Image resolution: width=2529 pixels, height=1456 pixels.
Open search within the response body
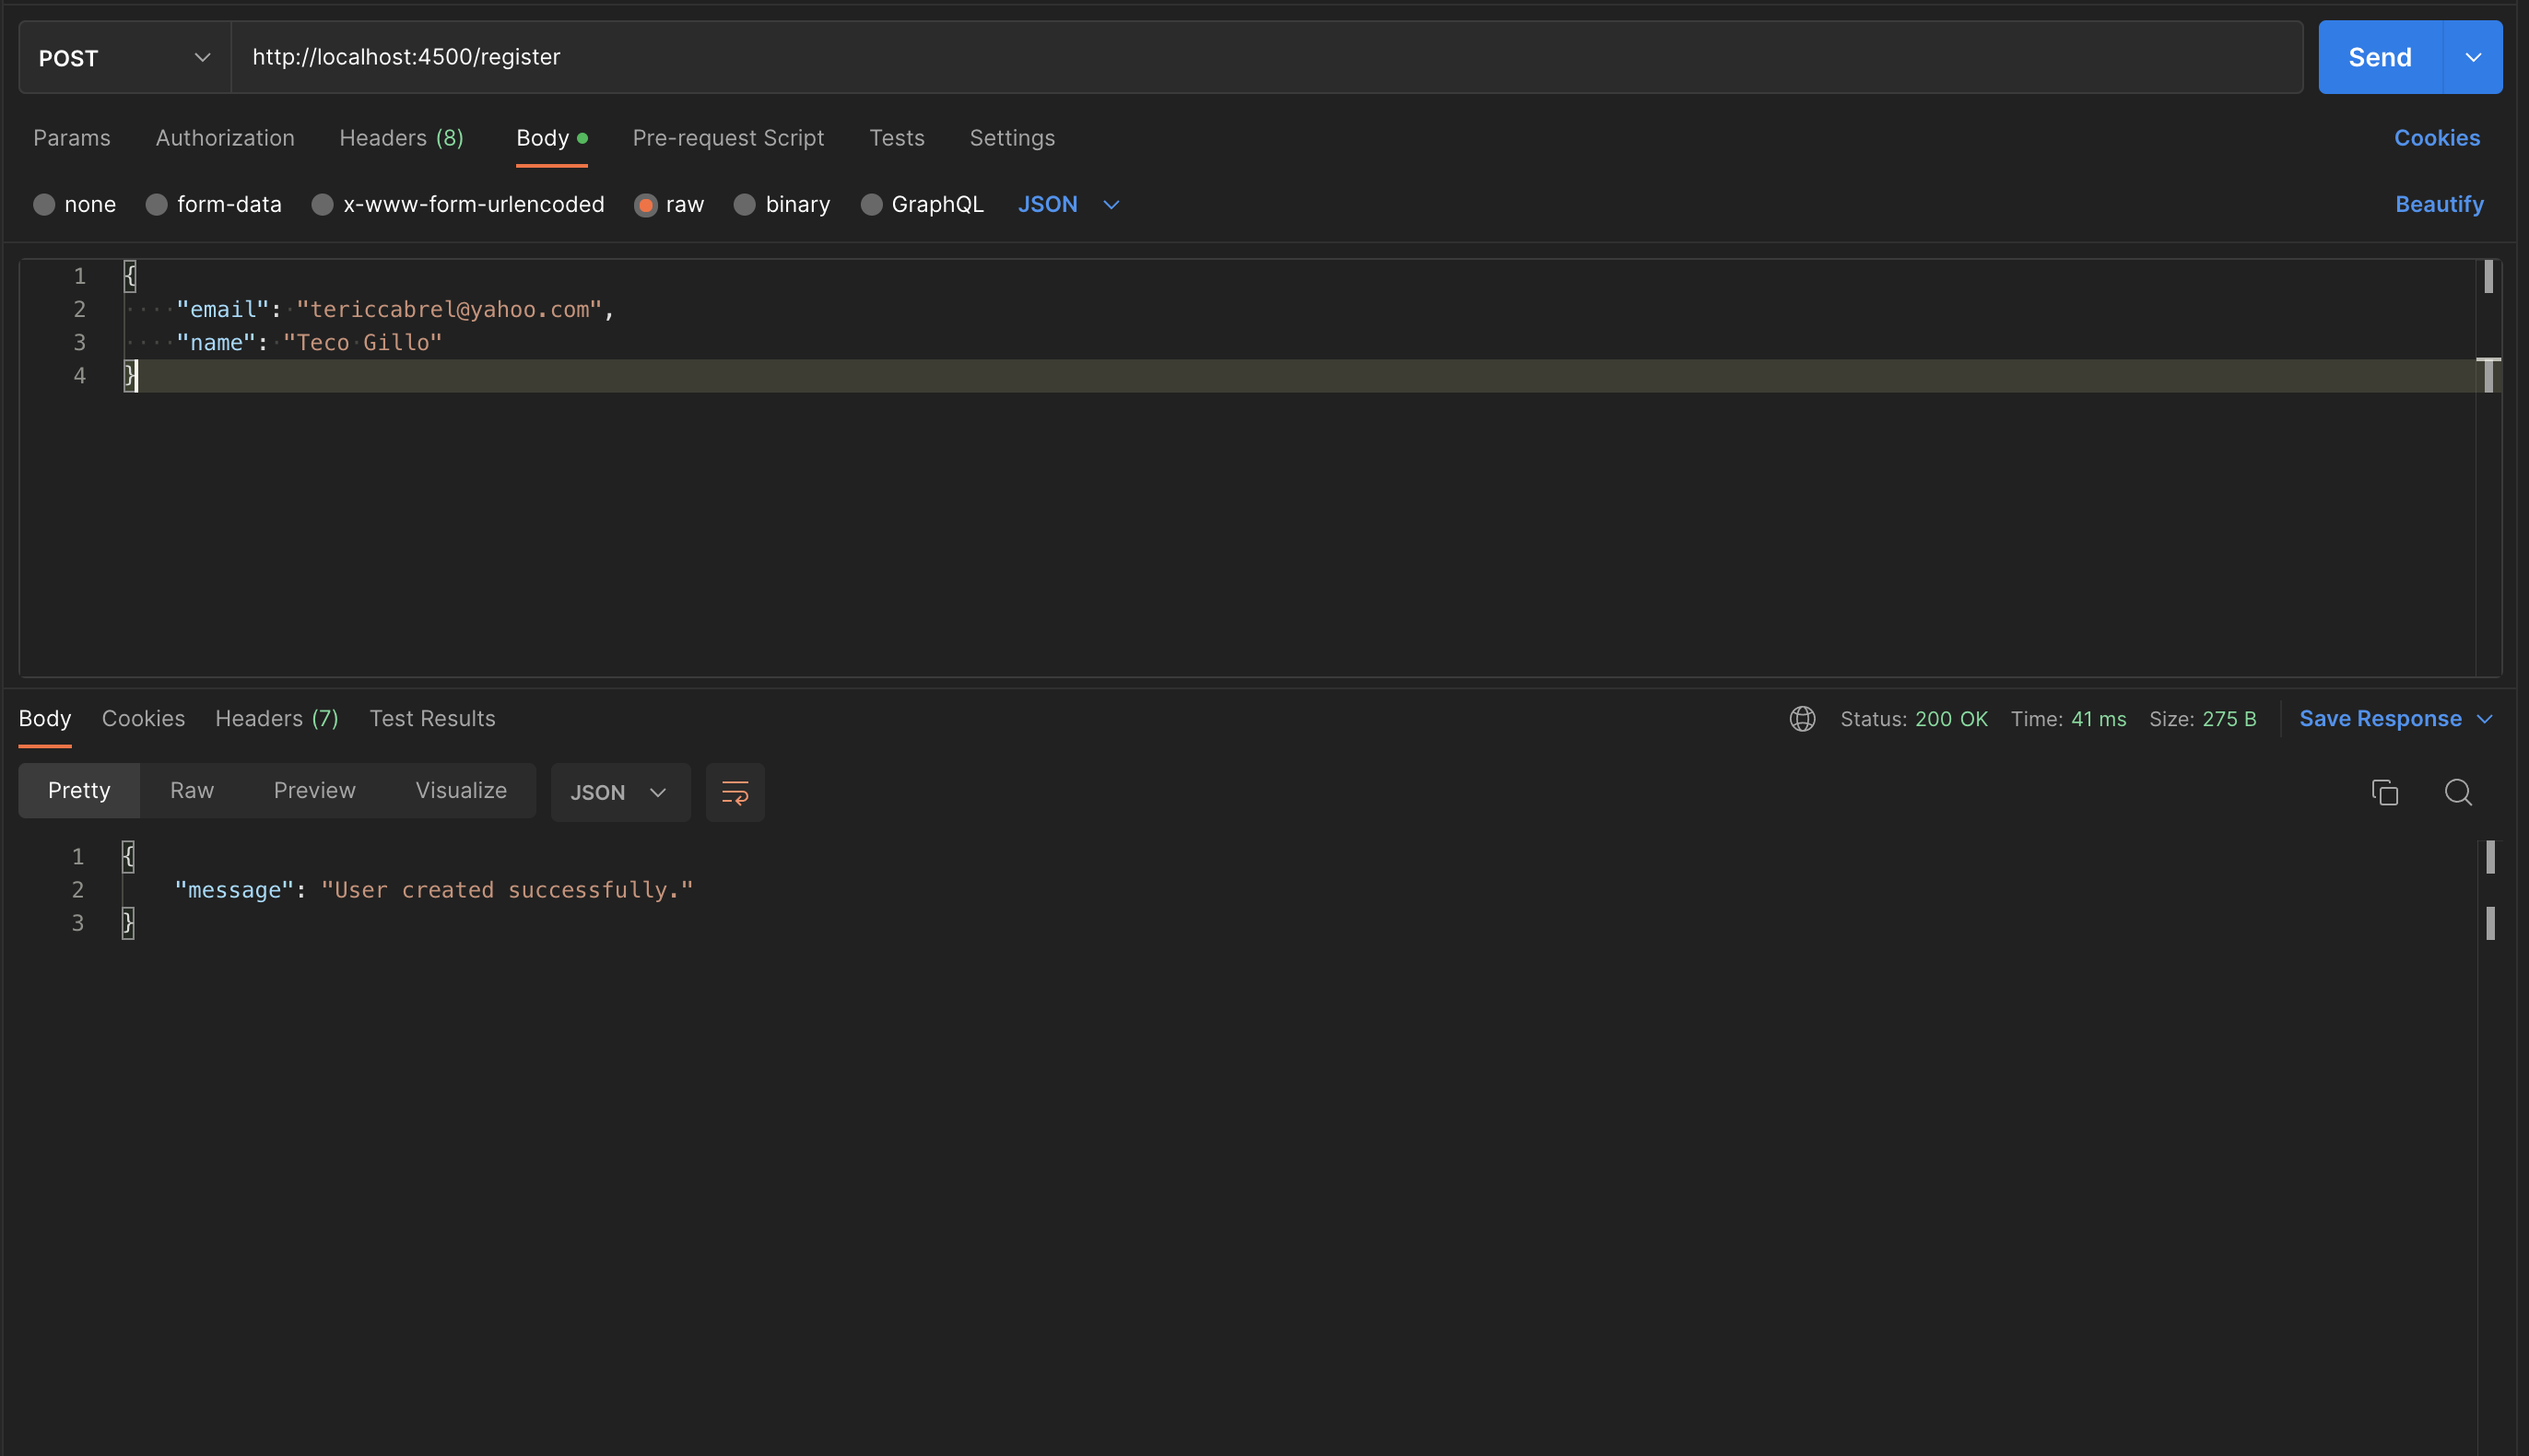[2458, 792]
